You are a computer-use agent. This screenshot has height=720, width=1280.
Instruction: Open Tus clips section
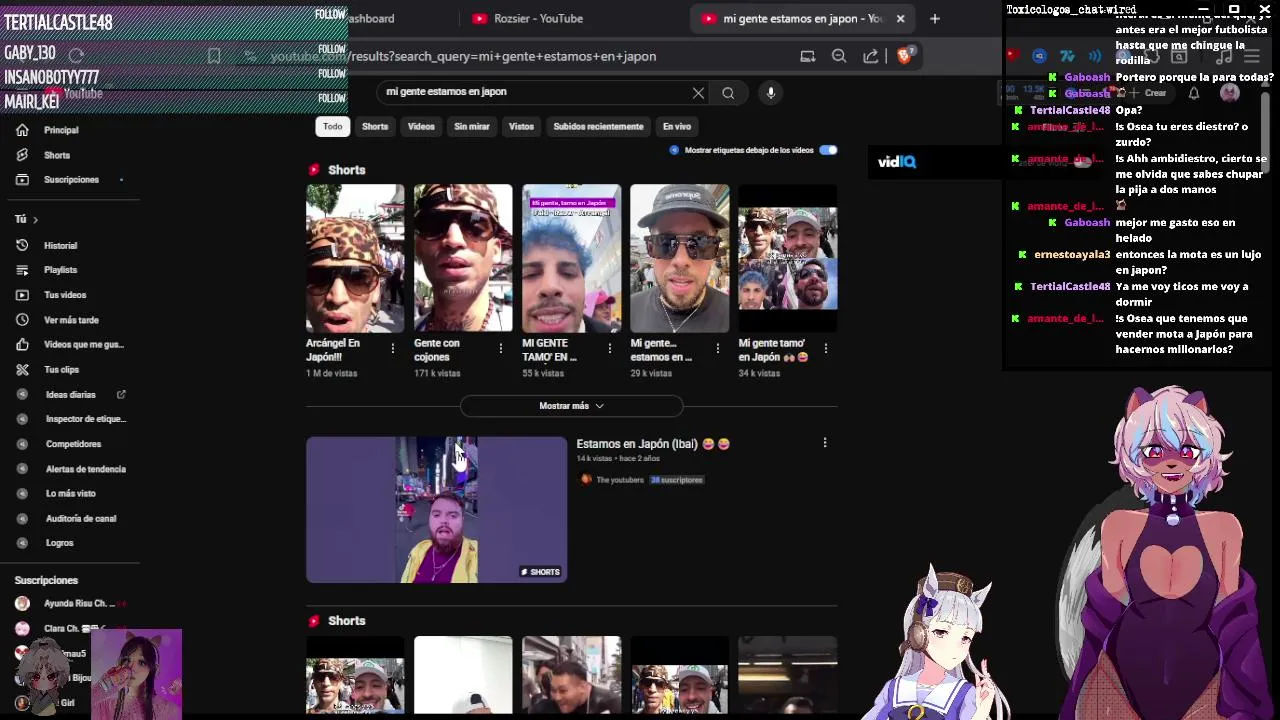(x=61, y=370)
